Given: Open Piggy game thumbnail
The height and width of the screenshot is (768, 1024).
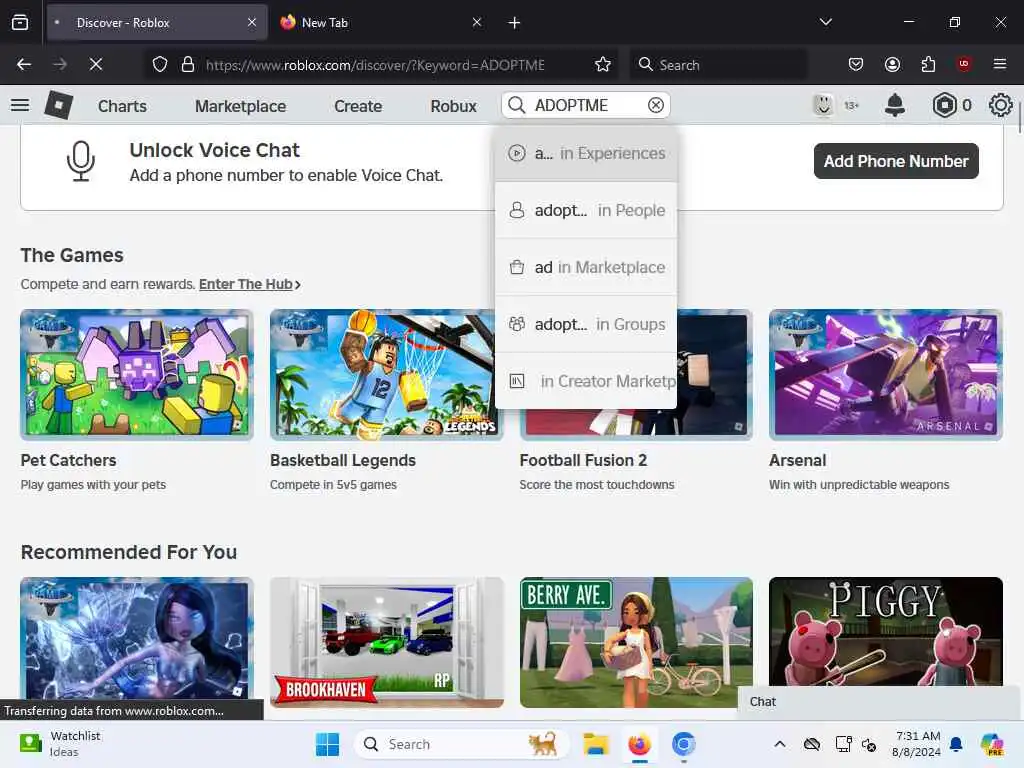Looking at the screenshot, I should pyautogui.click(x=886, y=631).
